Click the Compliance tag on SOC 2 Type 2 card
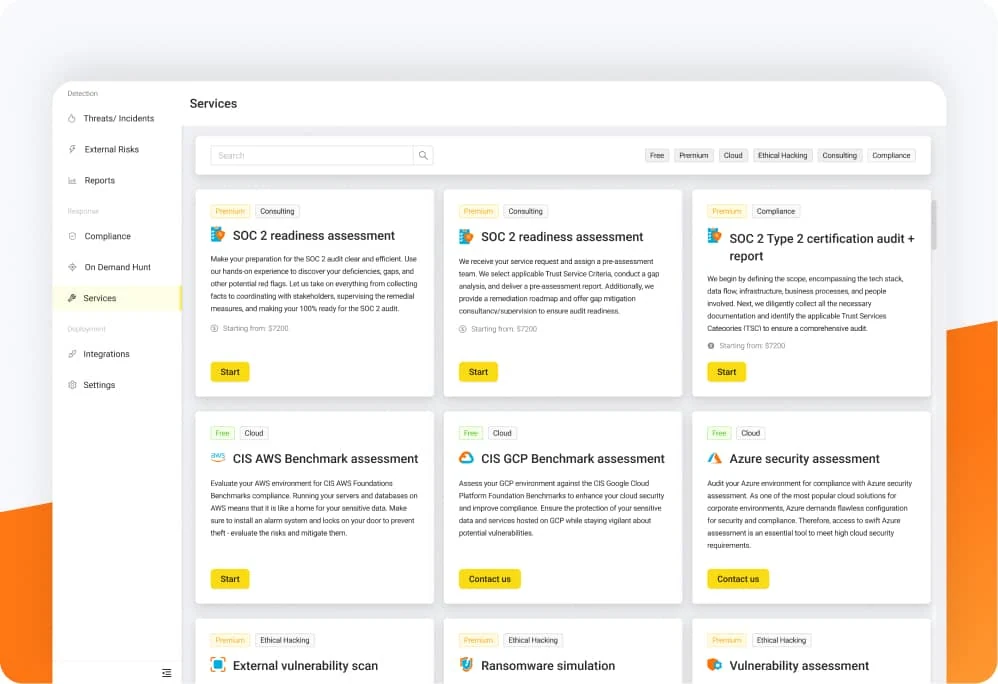The image size is (998, 684). (775, 211)
